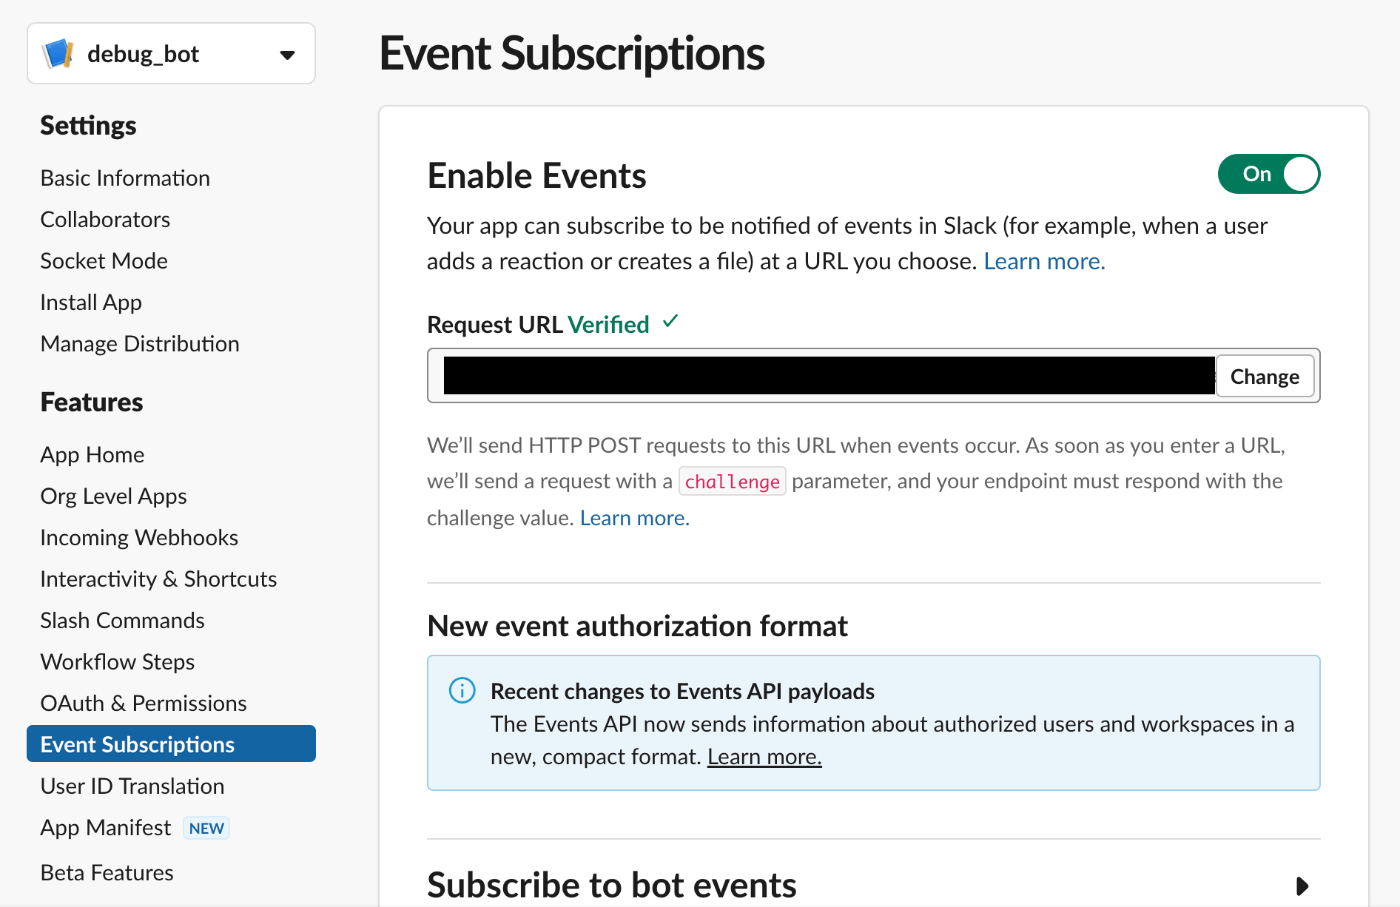This screenshot has height=907, width=1400.
Task: Click the NEW badge beside App Manifest
Action: (x=207, y=828)
